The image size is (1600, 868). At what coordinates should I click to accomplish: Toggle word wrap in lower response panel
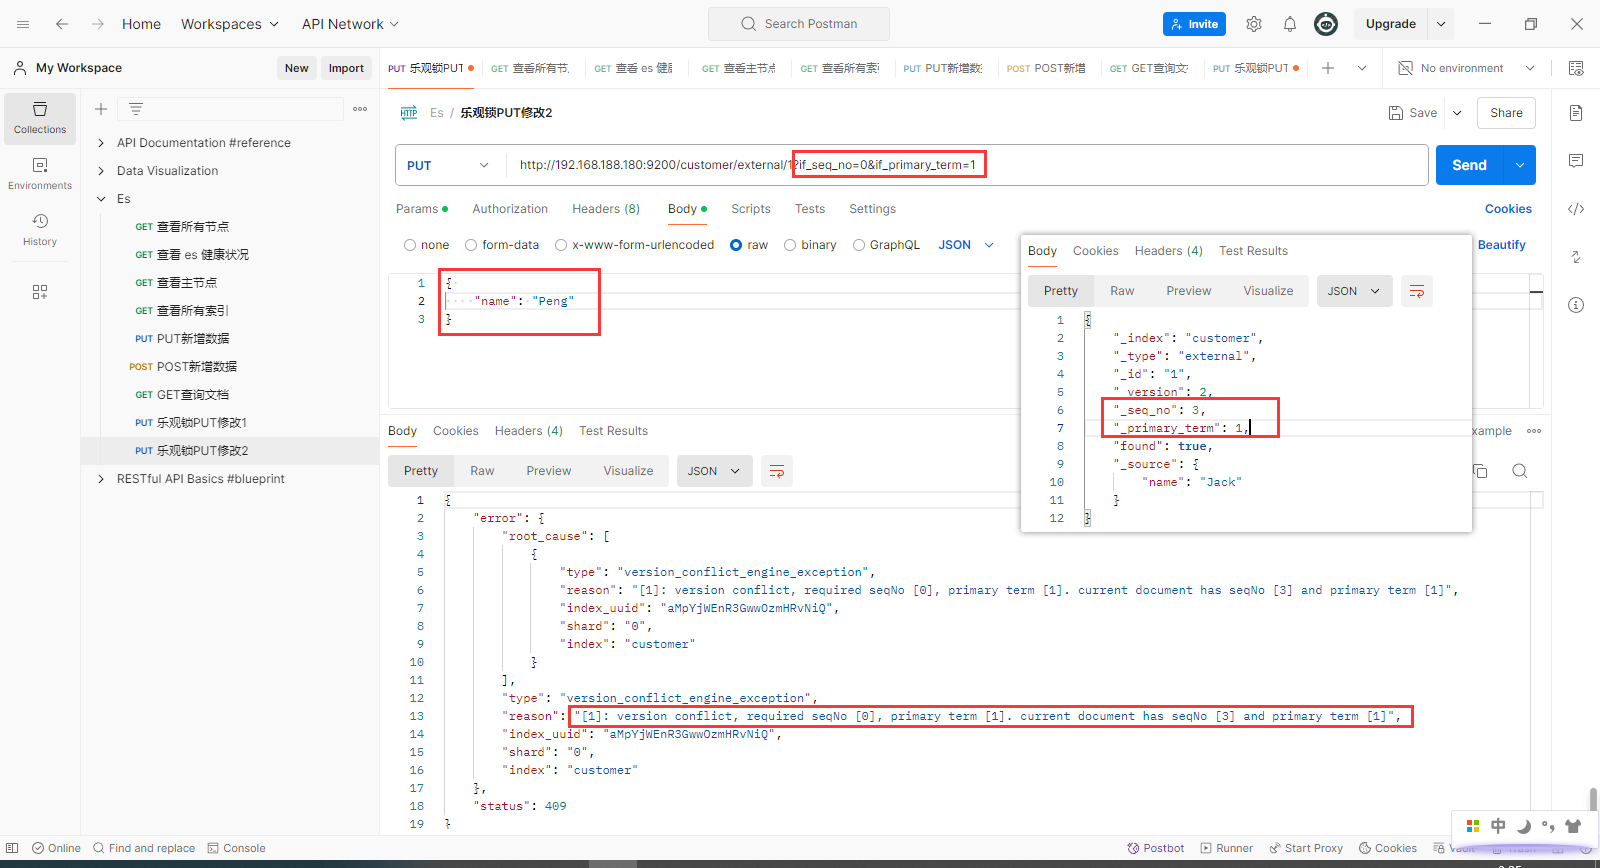click(777, 471)
